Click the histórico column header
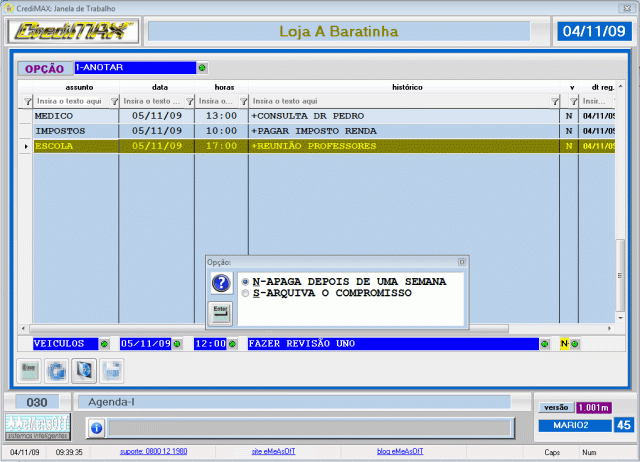Image resolution: width=640 pixels, height=462 pixels. 406,88
